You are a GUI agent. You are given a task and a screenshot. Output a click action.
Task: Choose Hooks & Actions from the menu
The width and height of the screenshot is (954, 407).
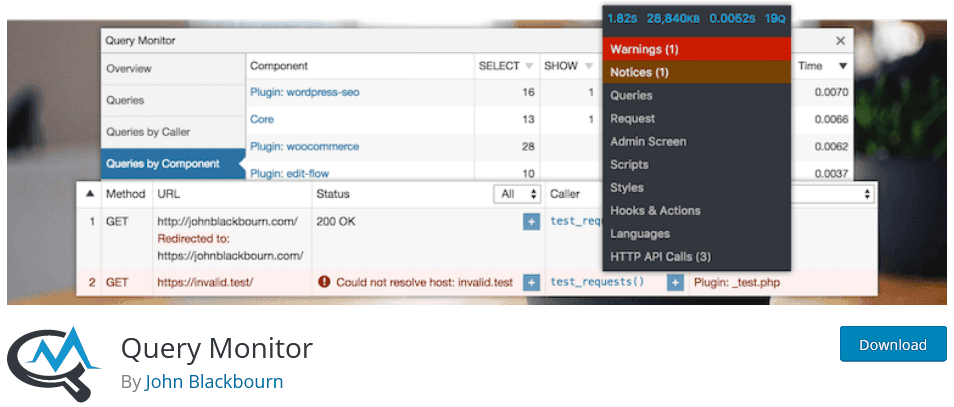click(x=655, y=211)
